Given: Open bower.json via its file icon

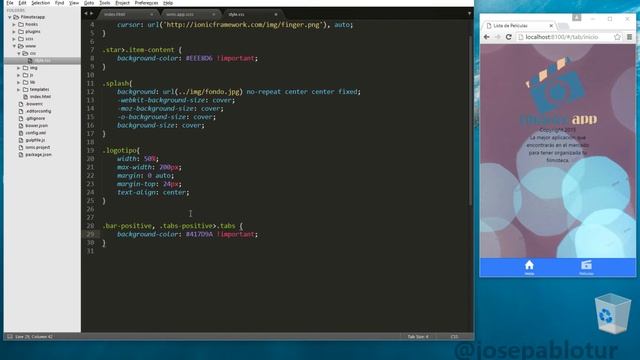Looking at the screenshot, I should click(21, 126).
